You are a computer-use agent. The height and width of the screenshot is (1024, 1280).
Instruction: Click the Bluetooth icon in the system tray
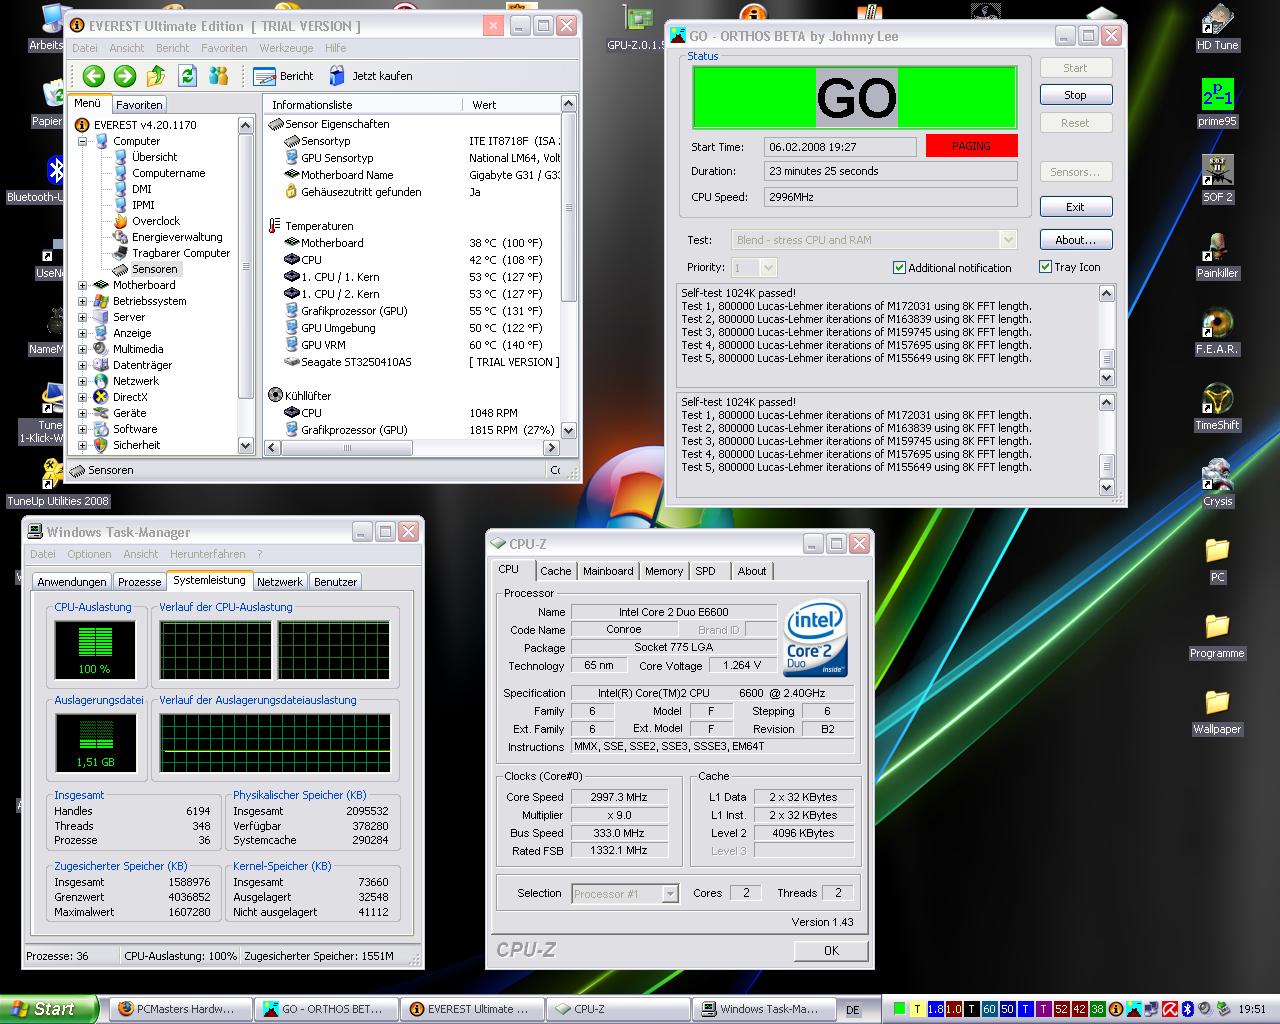point(1188,1009)
